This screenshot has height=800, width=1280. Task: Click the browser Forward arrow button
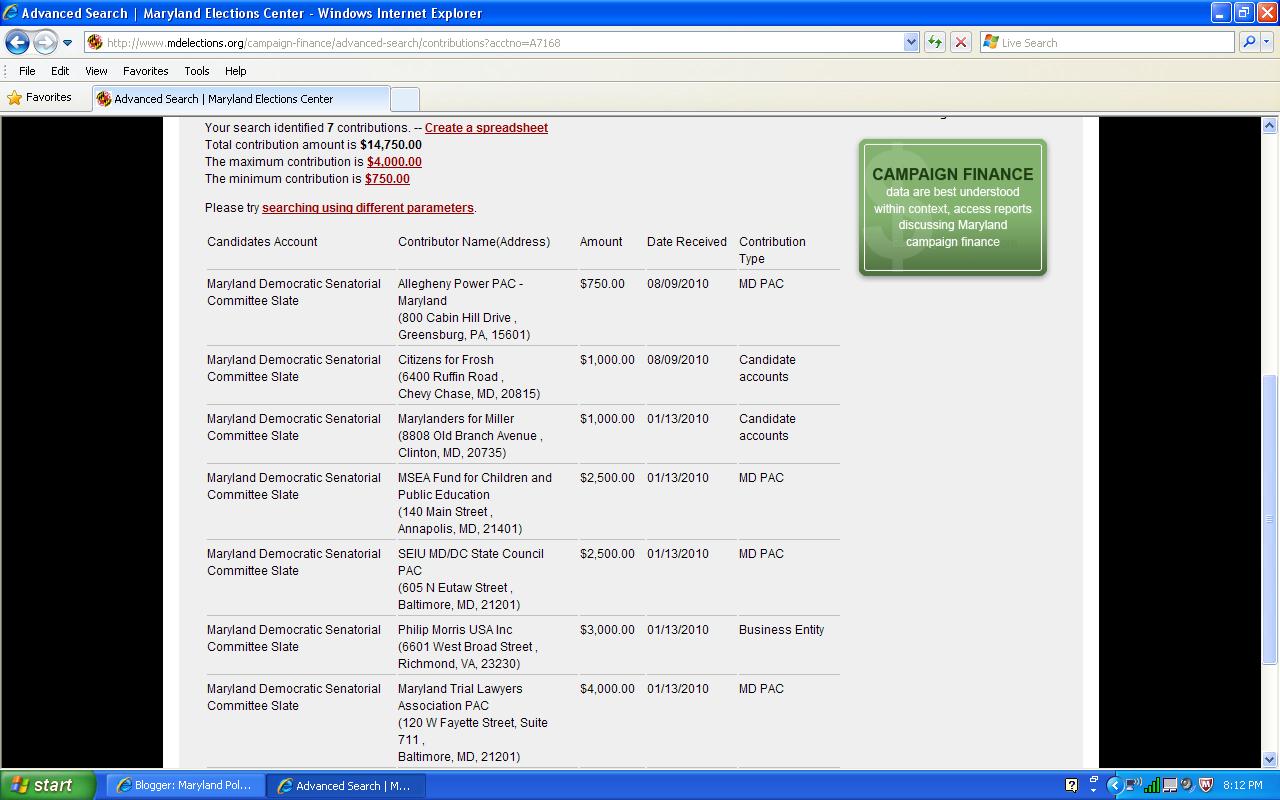(45, 42)
